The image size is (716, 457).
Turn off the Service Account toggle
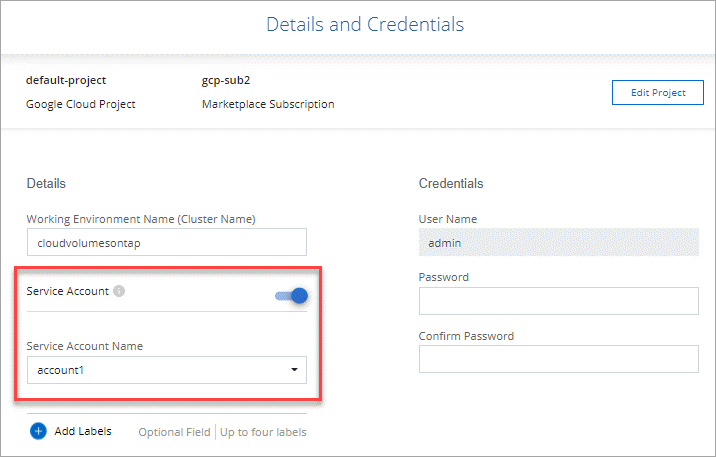pos(292,296)
